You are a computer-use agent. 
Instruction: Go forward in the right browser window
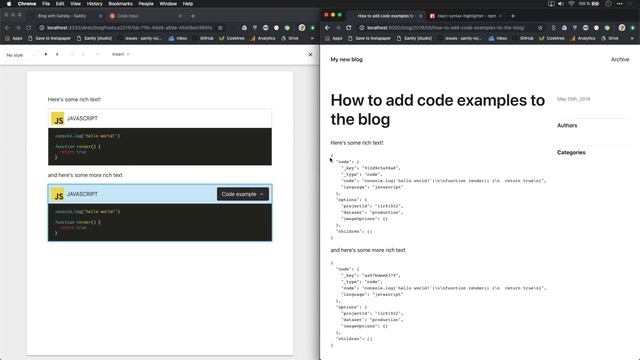point(338,28)
